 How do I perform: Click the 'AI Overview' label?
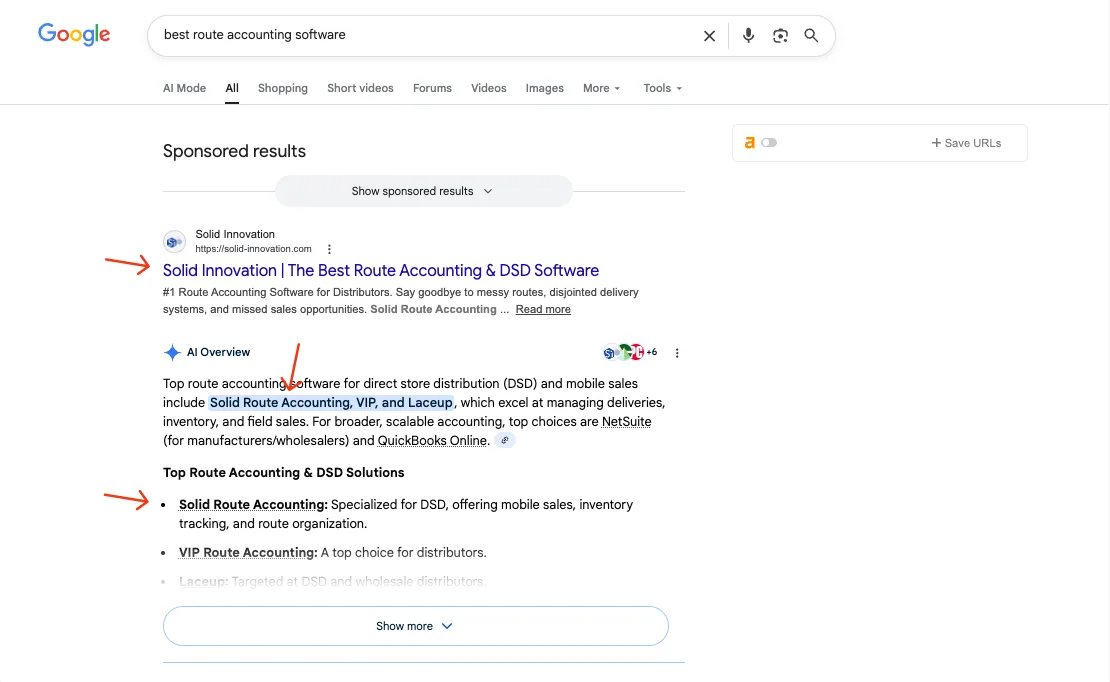[x=218, y=352]
